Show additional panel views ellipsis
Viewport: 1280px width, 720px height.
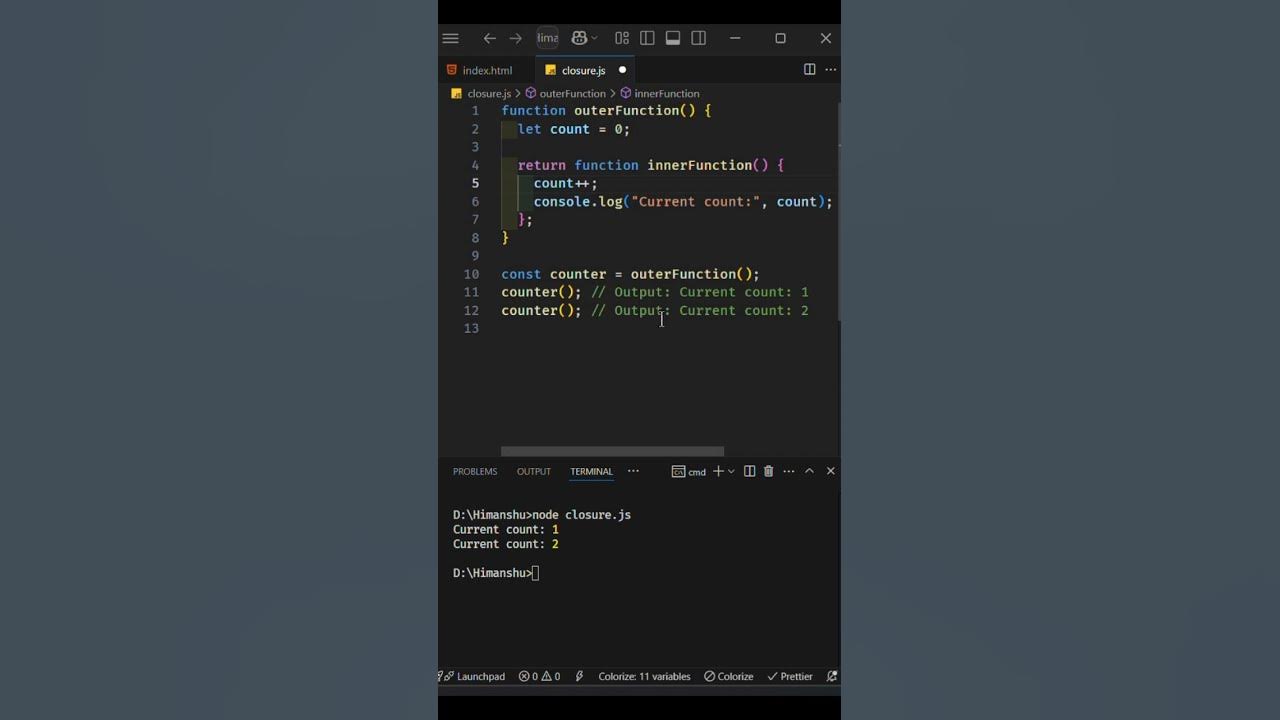pos(633,471)
